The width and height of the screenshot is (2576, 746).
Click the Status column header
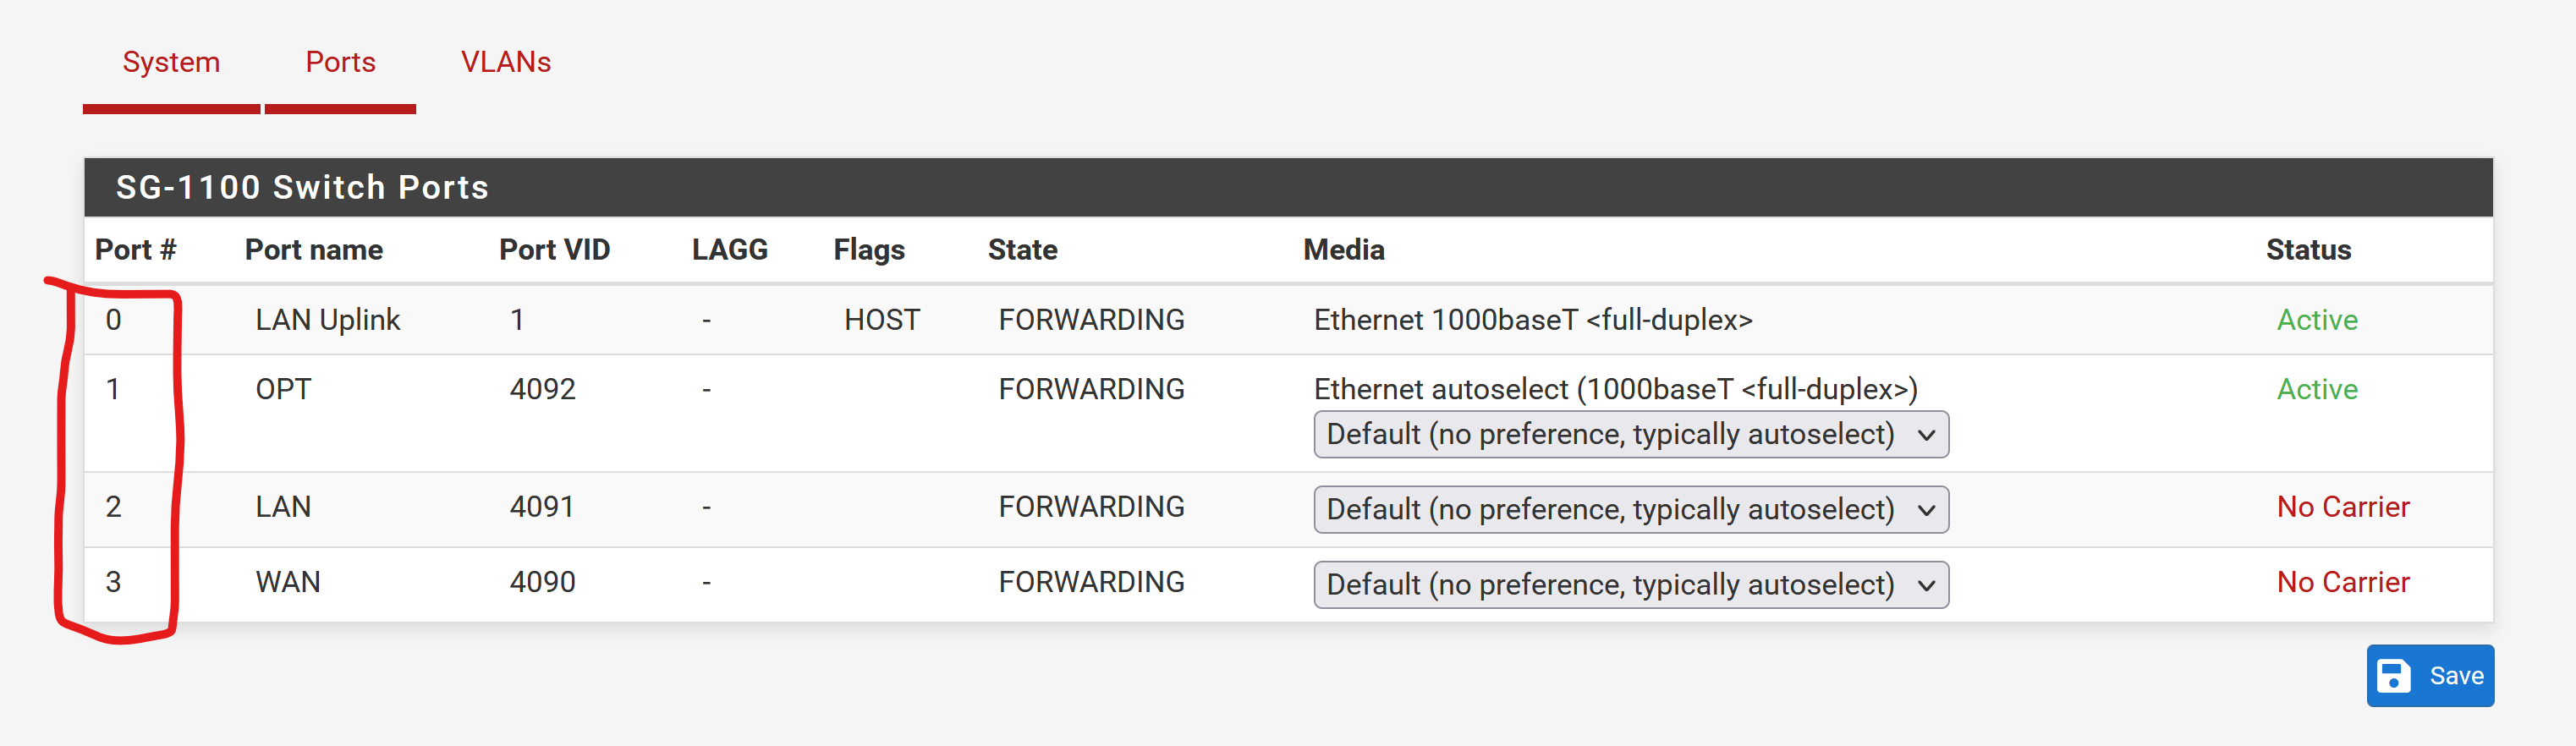pos(2307,250)
